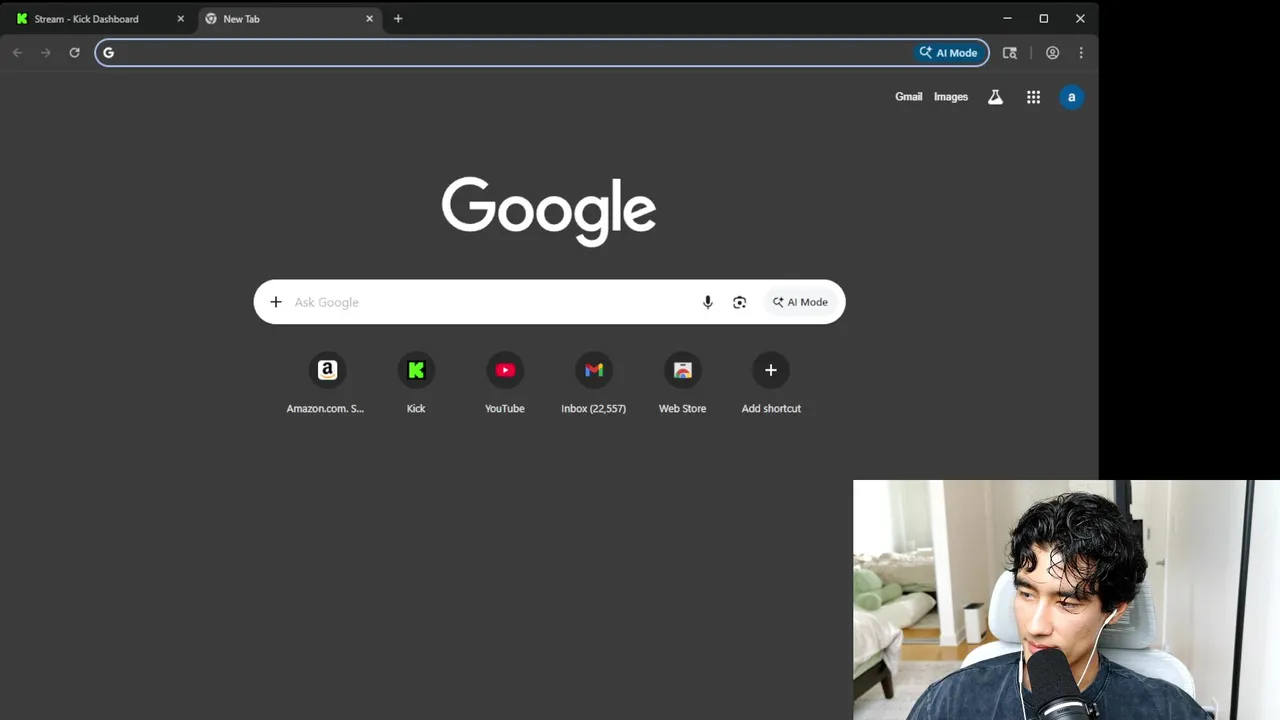Go forward with the forward arrow
The height and width of the screenshot is (720, 1280).
[45, 53]
